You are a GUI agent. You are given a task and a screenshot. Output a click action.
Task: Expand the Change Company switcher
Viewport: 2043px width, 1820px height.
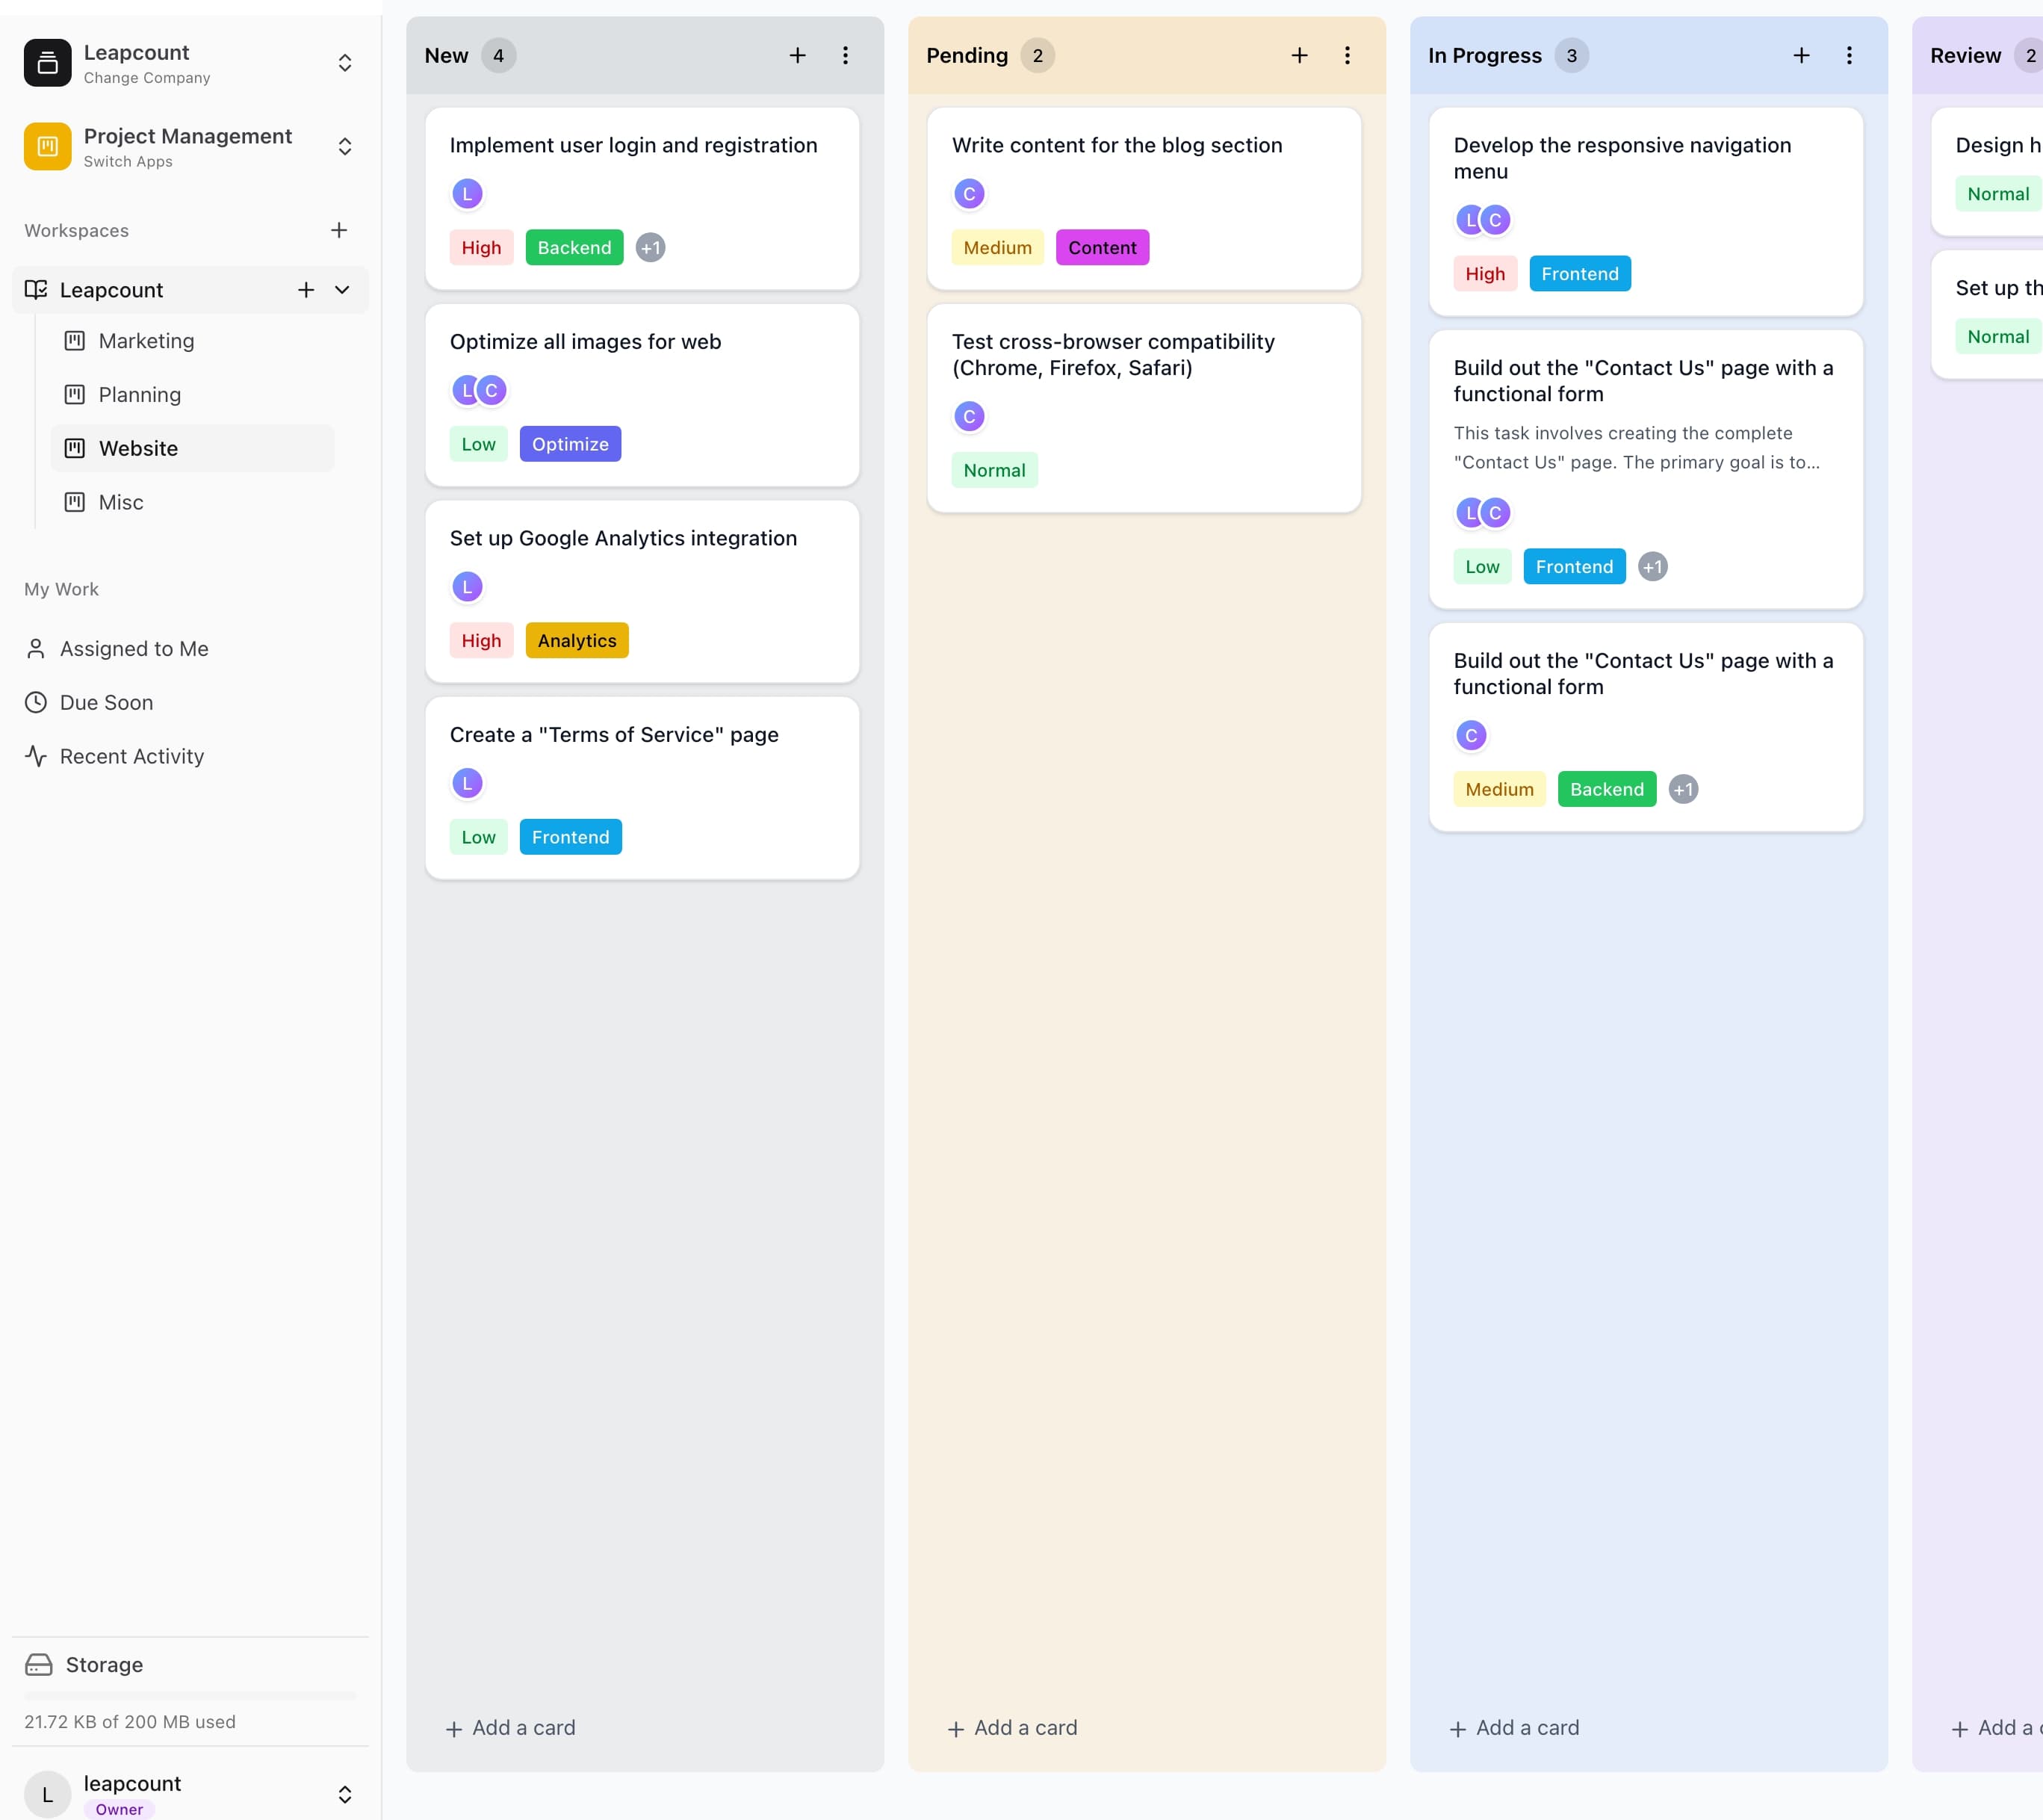pos(344,62)
